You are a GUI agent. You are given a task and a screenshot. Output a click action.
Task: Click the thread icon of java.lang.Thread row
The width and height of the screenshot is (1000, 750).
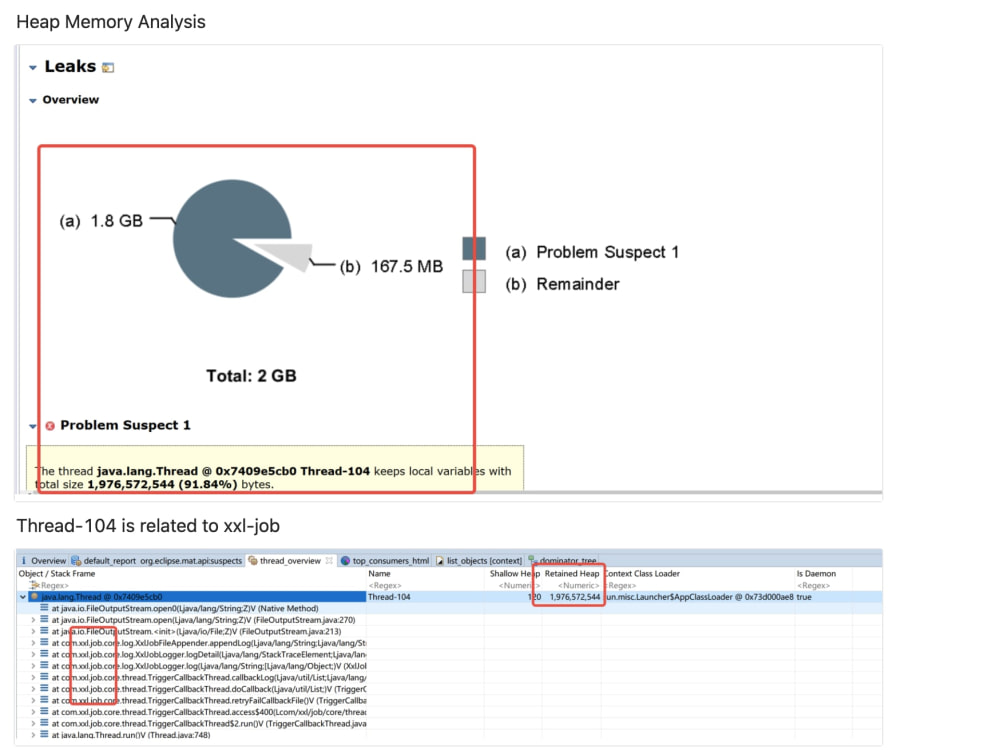[x=34, y=597]
